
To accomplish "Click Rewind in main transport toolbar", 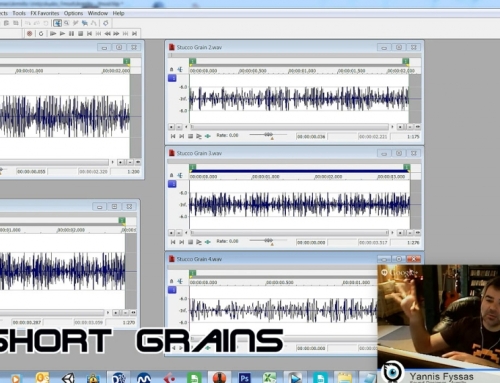I will point(107,34).
